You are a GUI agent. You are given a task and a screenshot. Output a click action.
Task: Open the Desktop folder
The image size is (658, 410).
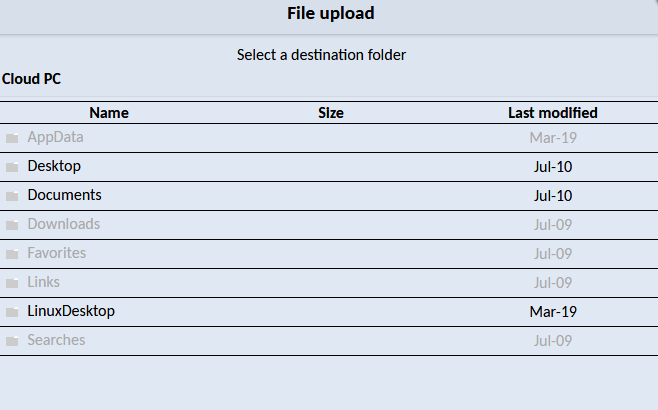(x=54, y=166)
